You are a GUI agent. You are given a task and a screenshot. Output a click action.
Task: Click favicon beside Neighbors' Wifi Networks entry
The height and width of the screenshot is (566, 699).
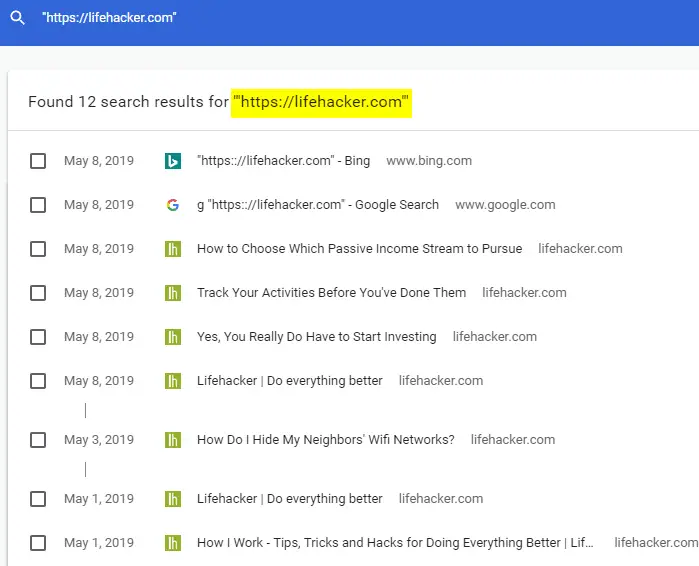point(173,440)
